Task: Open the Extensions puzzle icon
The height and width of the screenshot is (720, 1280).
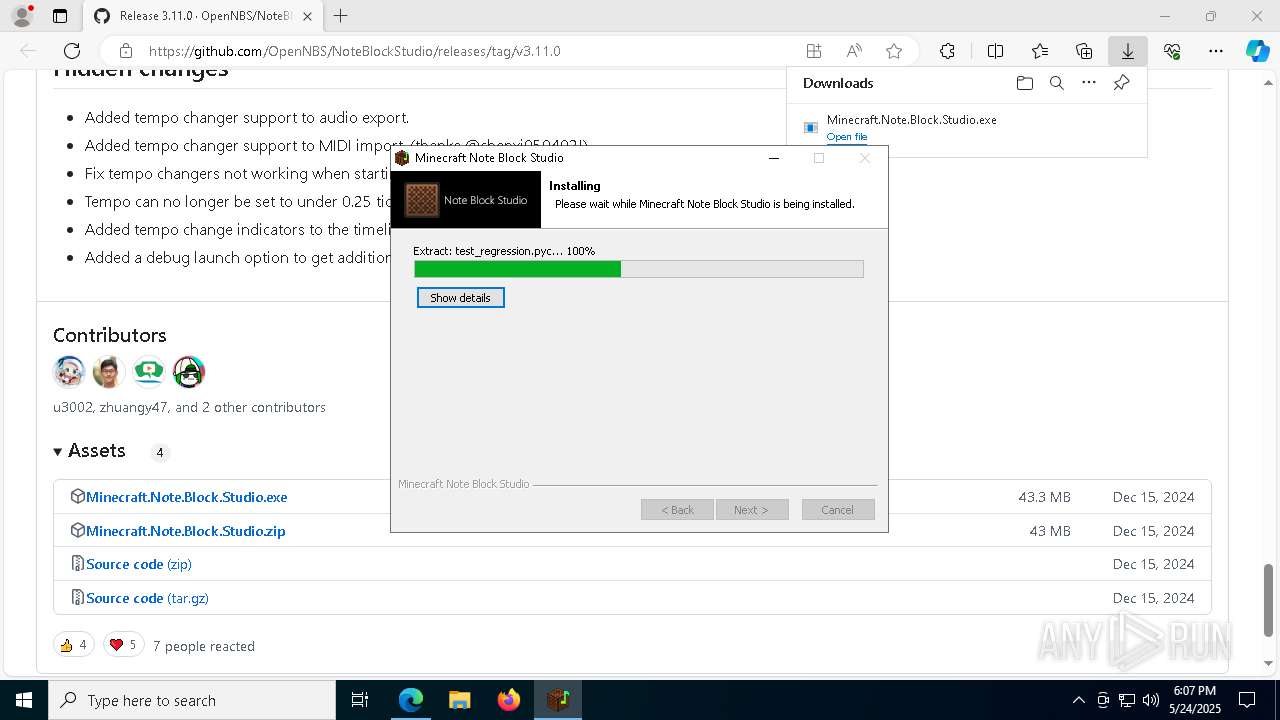Action: (947, 51)
